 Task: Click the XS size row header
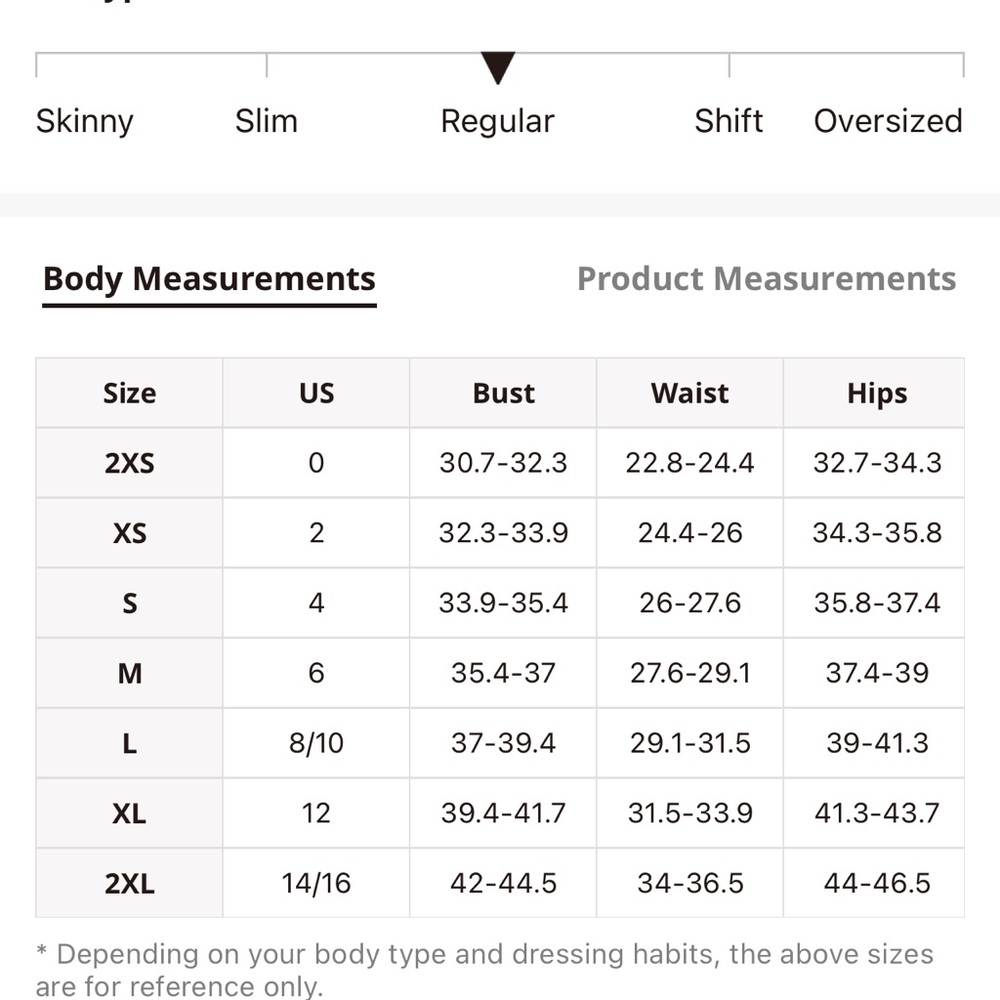click(x=129, y=533)
